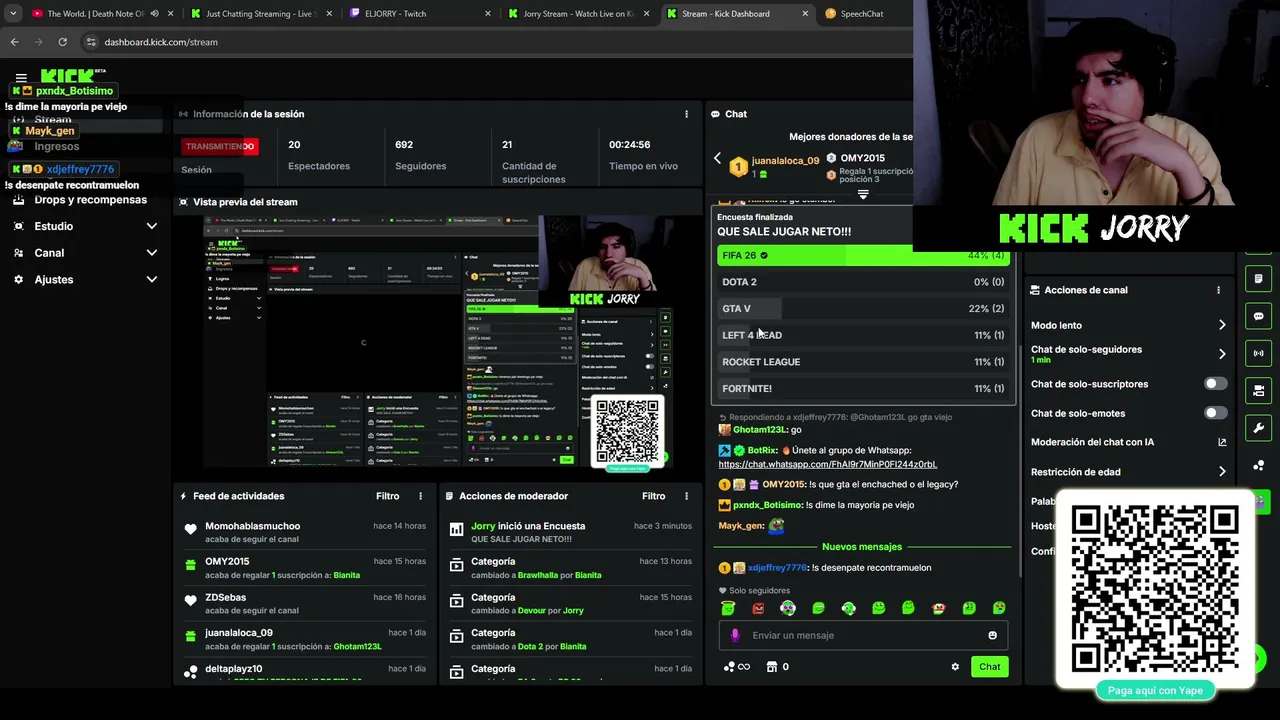Viewport: 1280px width, 720px height.
Task: Mute the Death Note YouTube tab audio
Action: coord(154,14)
